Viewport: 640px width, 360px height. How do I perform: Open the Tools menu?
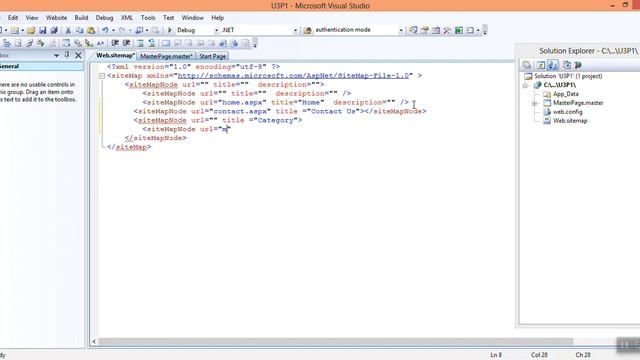pyautogui.click(x=148, y=18)
